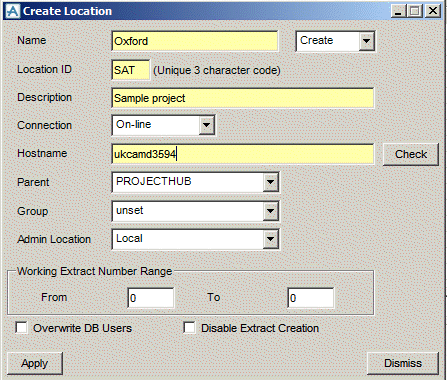The width and height of the screenshot is (447, 380).
Task: Click the Check button beside Hostname
Action: point(411,154)
